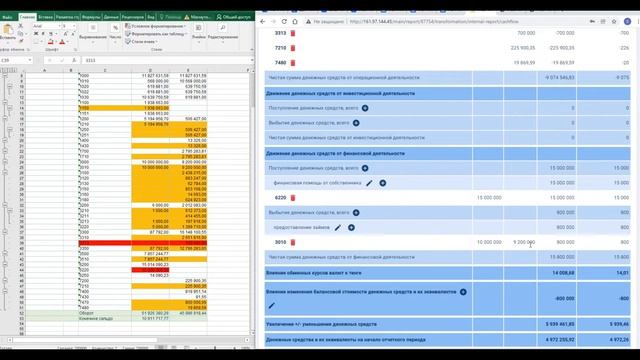Switch to the Рецензирование ribbon tab

click(x=133, y=17)
